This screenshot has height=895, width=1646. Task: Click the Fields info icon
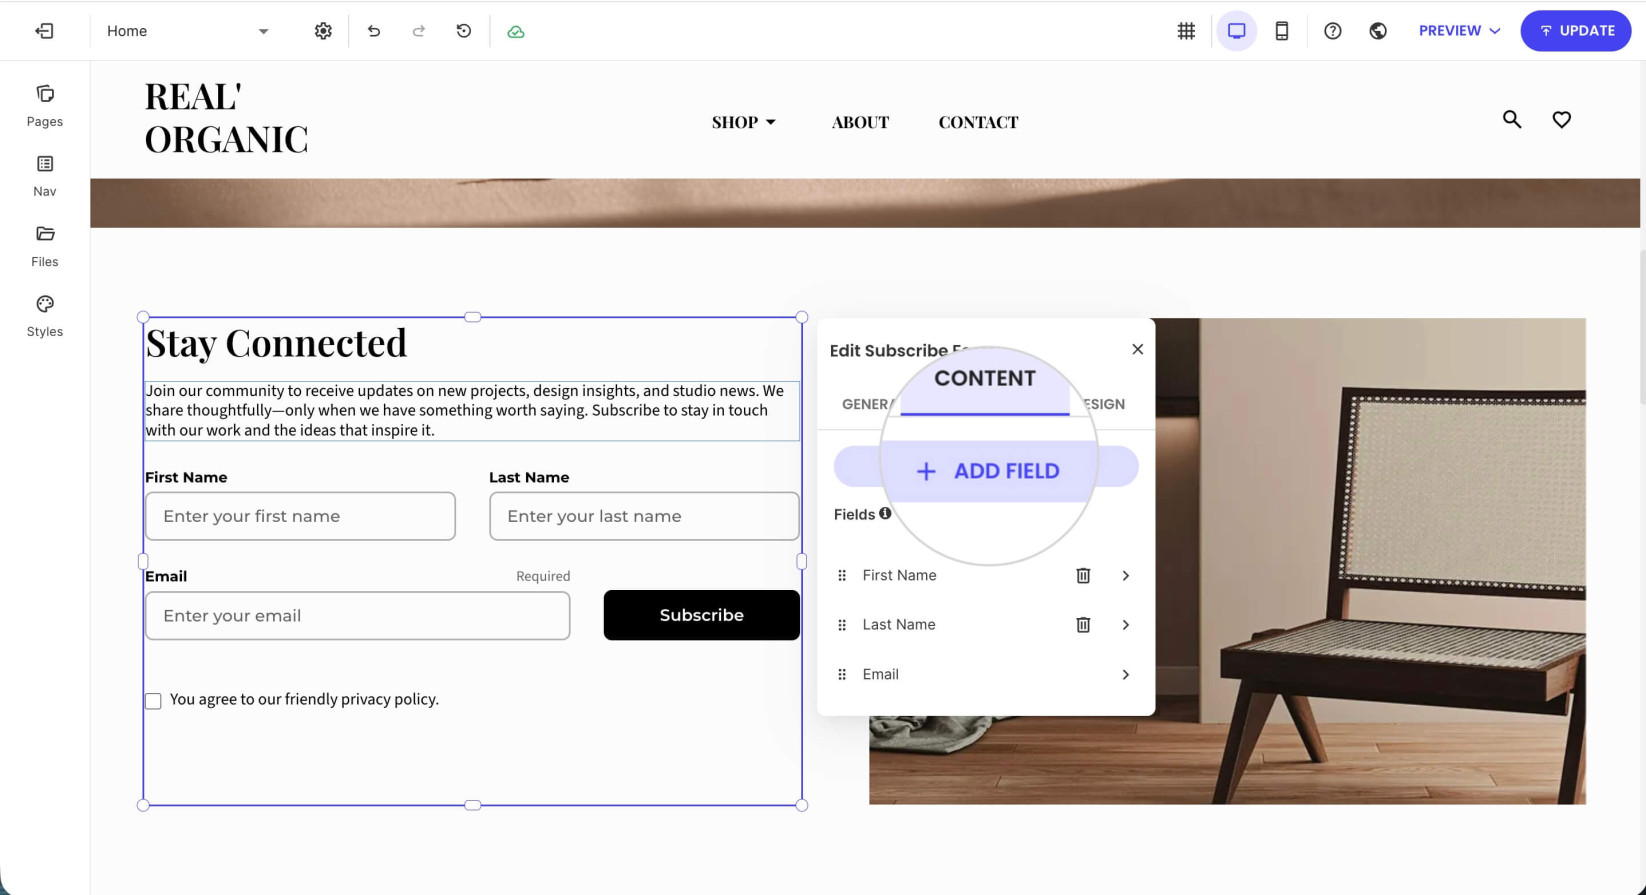pyautogui.click(x=885, y=513)
